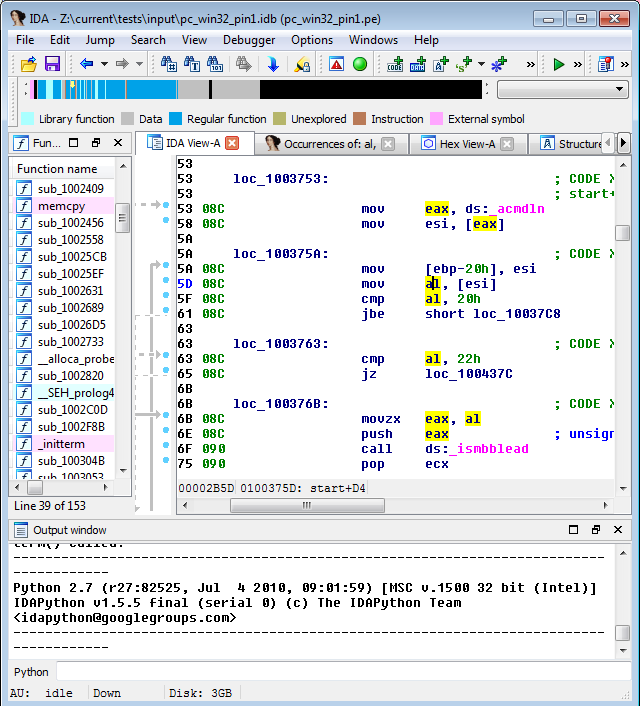Click the disassembly horizontal scrollbar thumb
The width and height of the screenshot is (640, 706).
pos(307,506)
